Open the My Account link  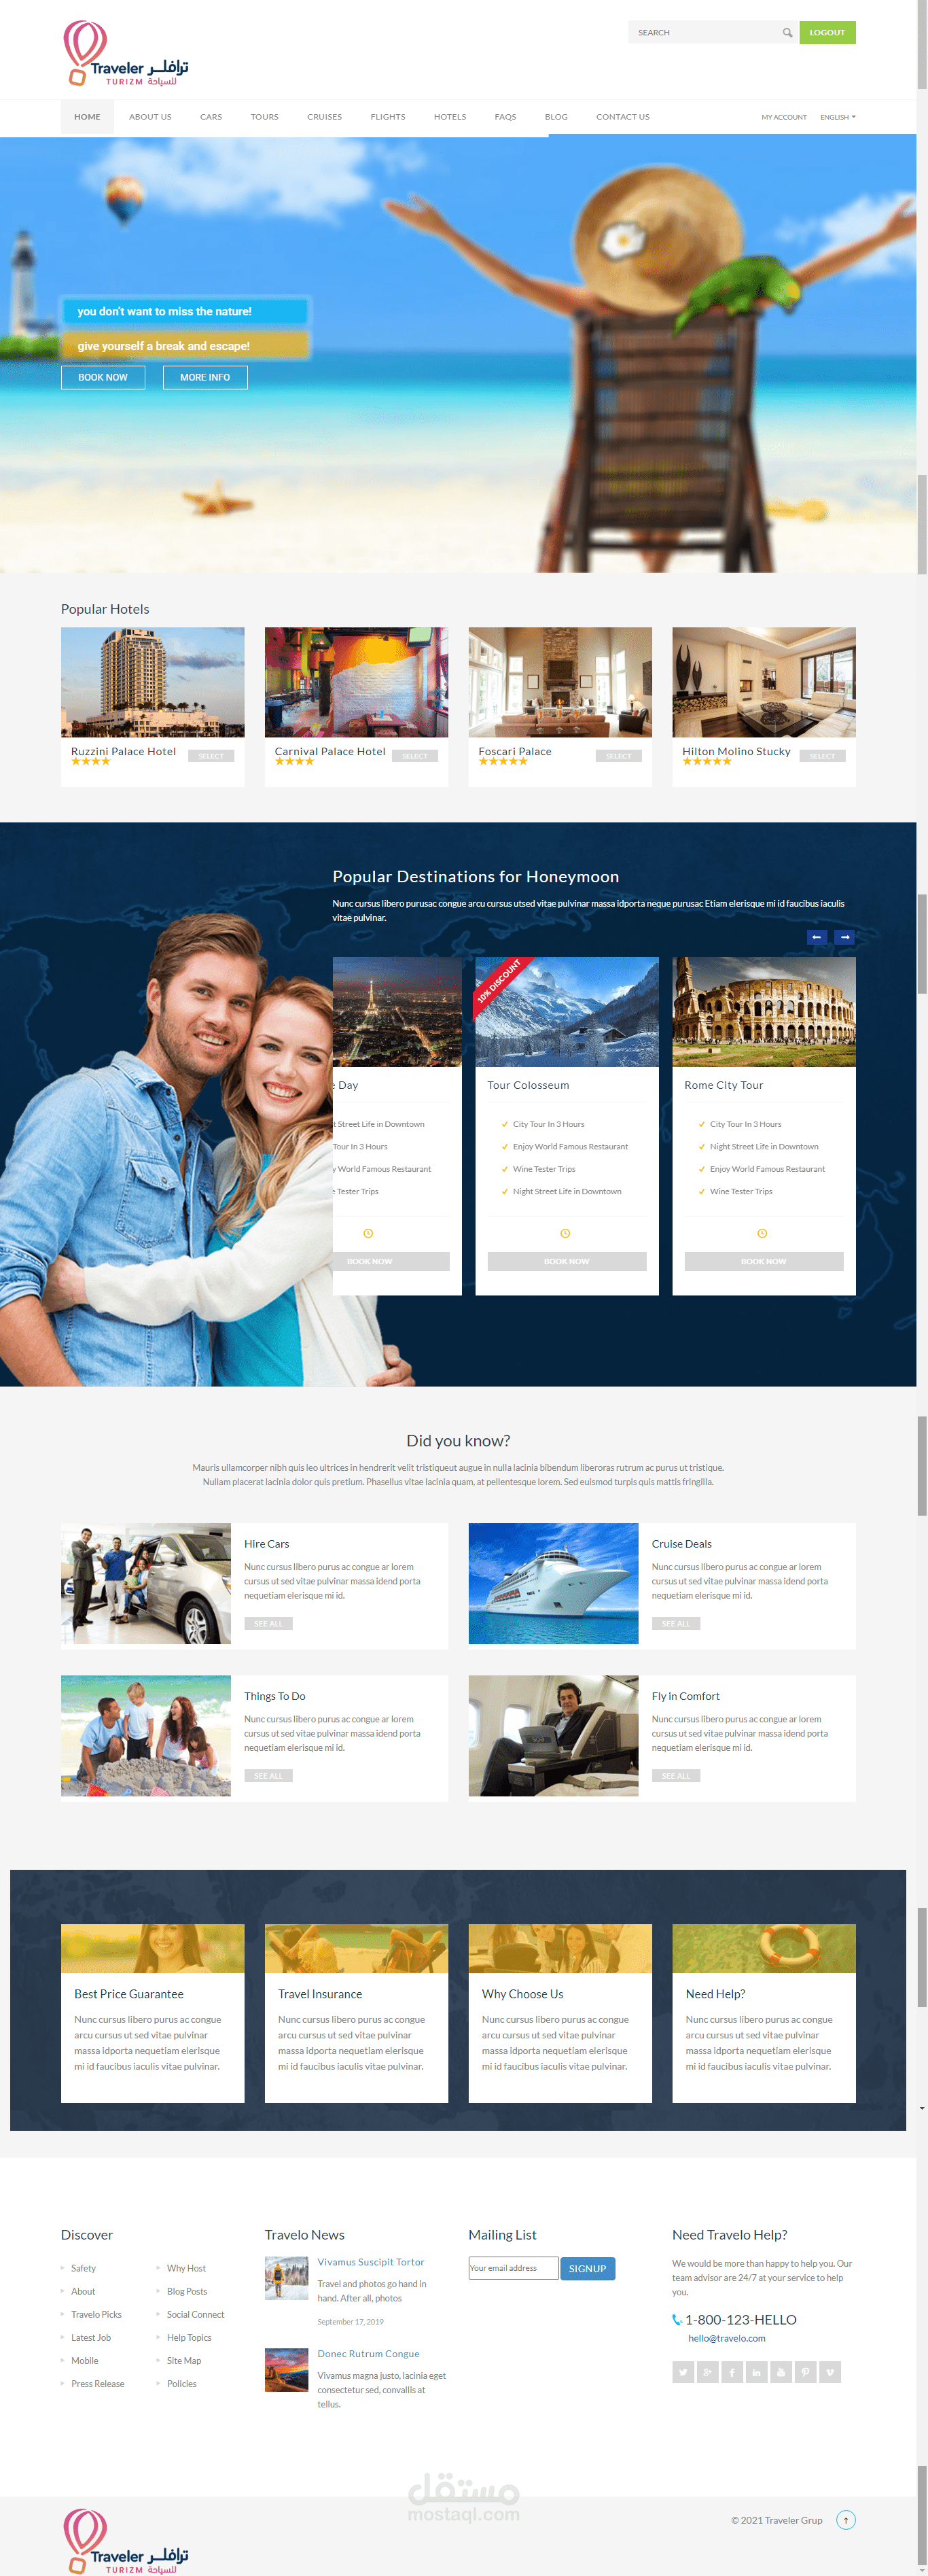[x=784, y=117]
